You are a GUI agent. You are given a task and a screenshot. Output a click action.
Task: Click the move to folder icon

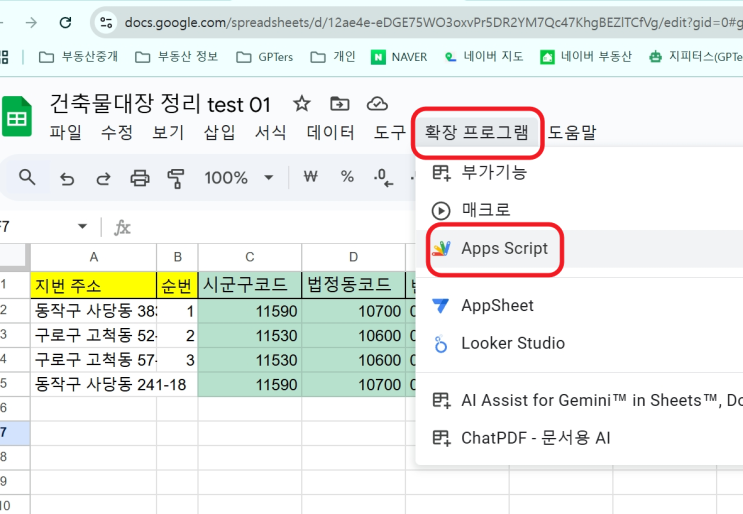pyautogui.click(x=340, y=104)
